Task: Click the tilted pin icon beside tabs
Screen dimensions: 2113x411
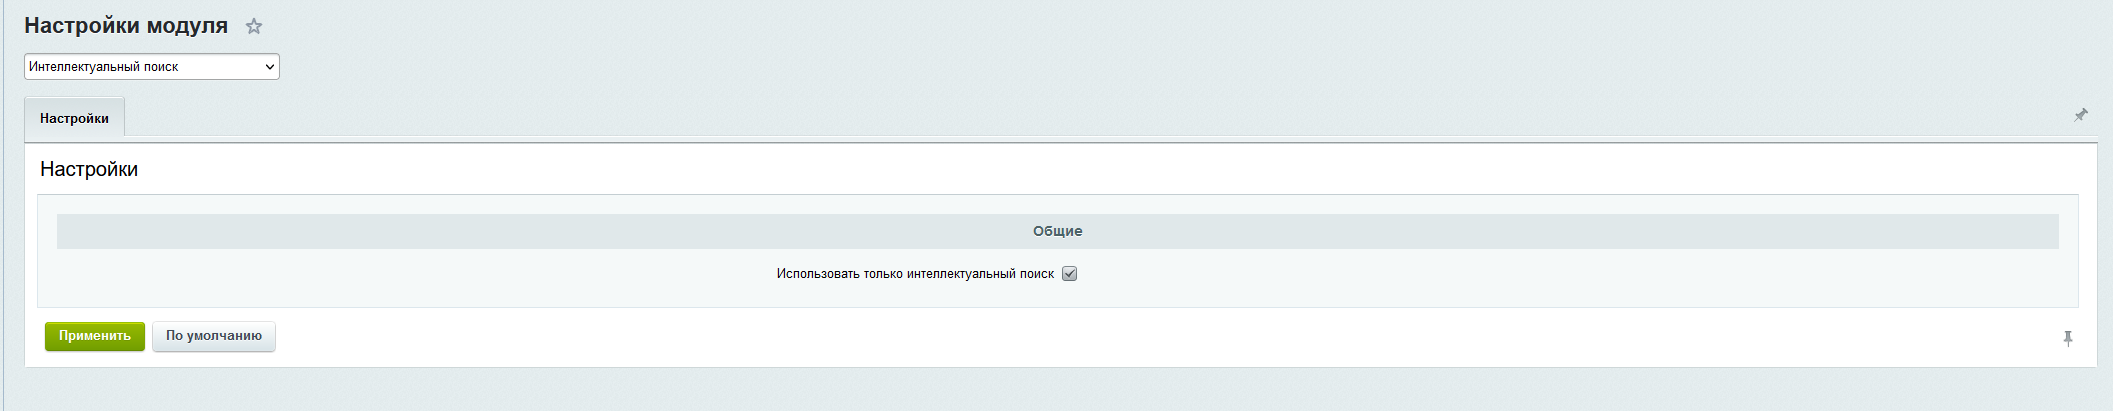Action: (2081, 115)
